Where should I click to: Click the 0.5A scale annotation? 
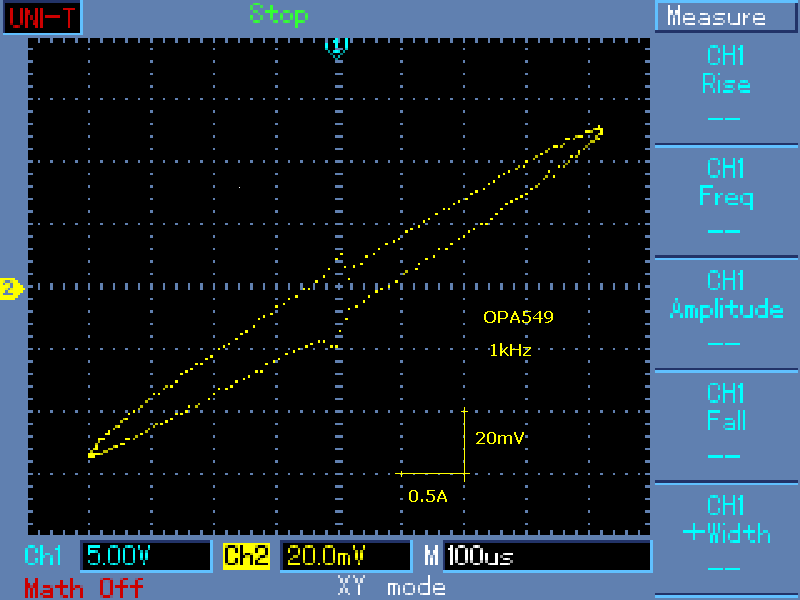(428, 496)
